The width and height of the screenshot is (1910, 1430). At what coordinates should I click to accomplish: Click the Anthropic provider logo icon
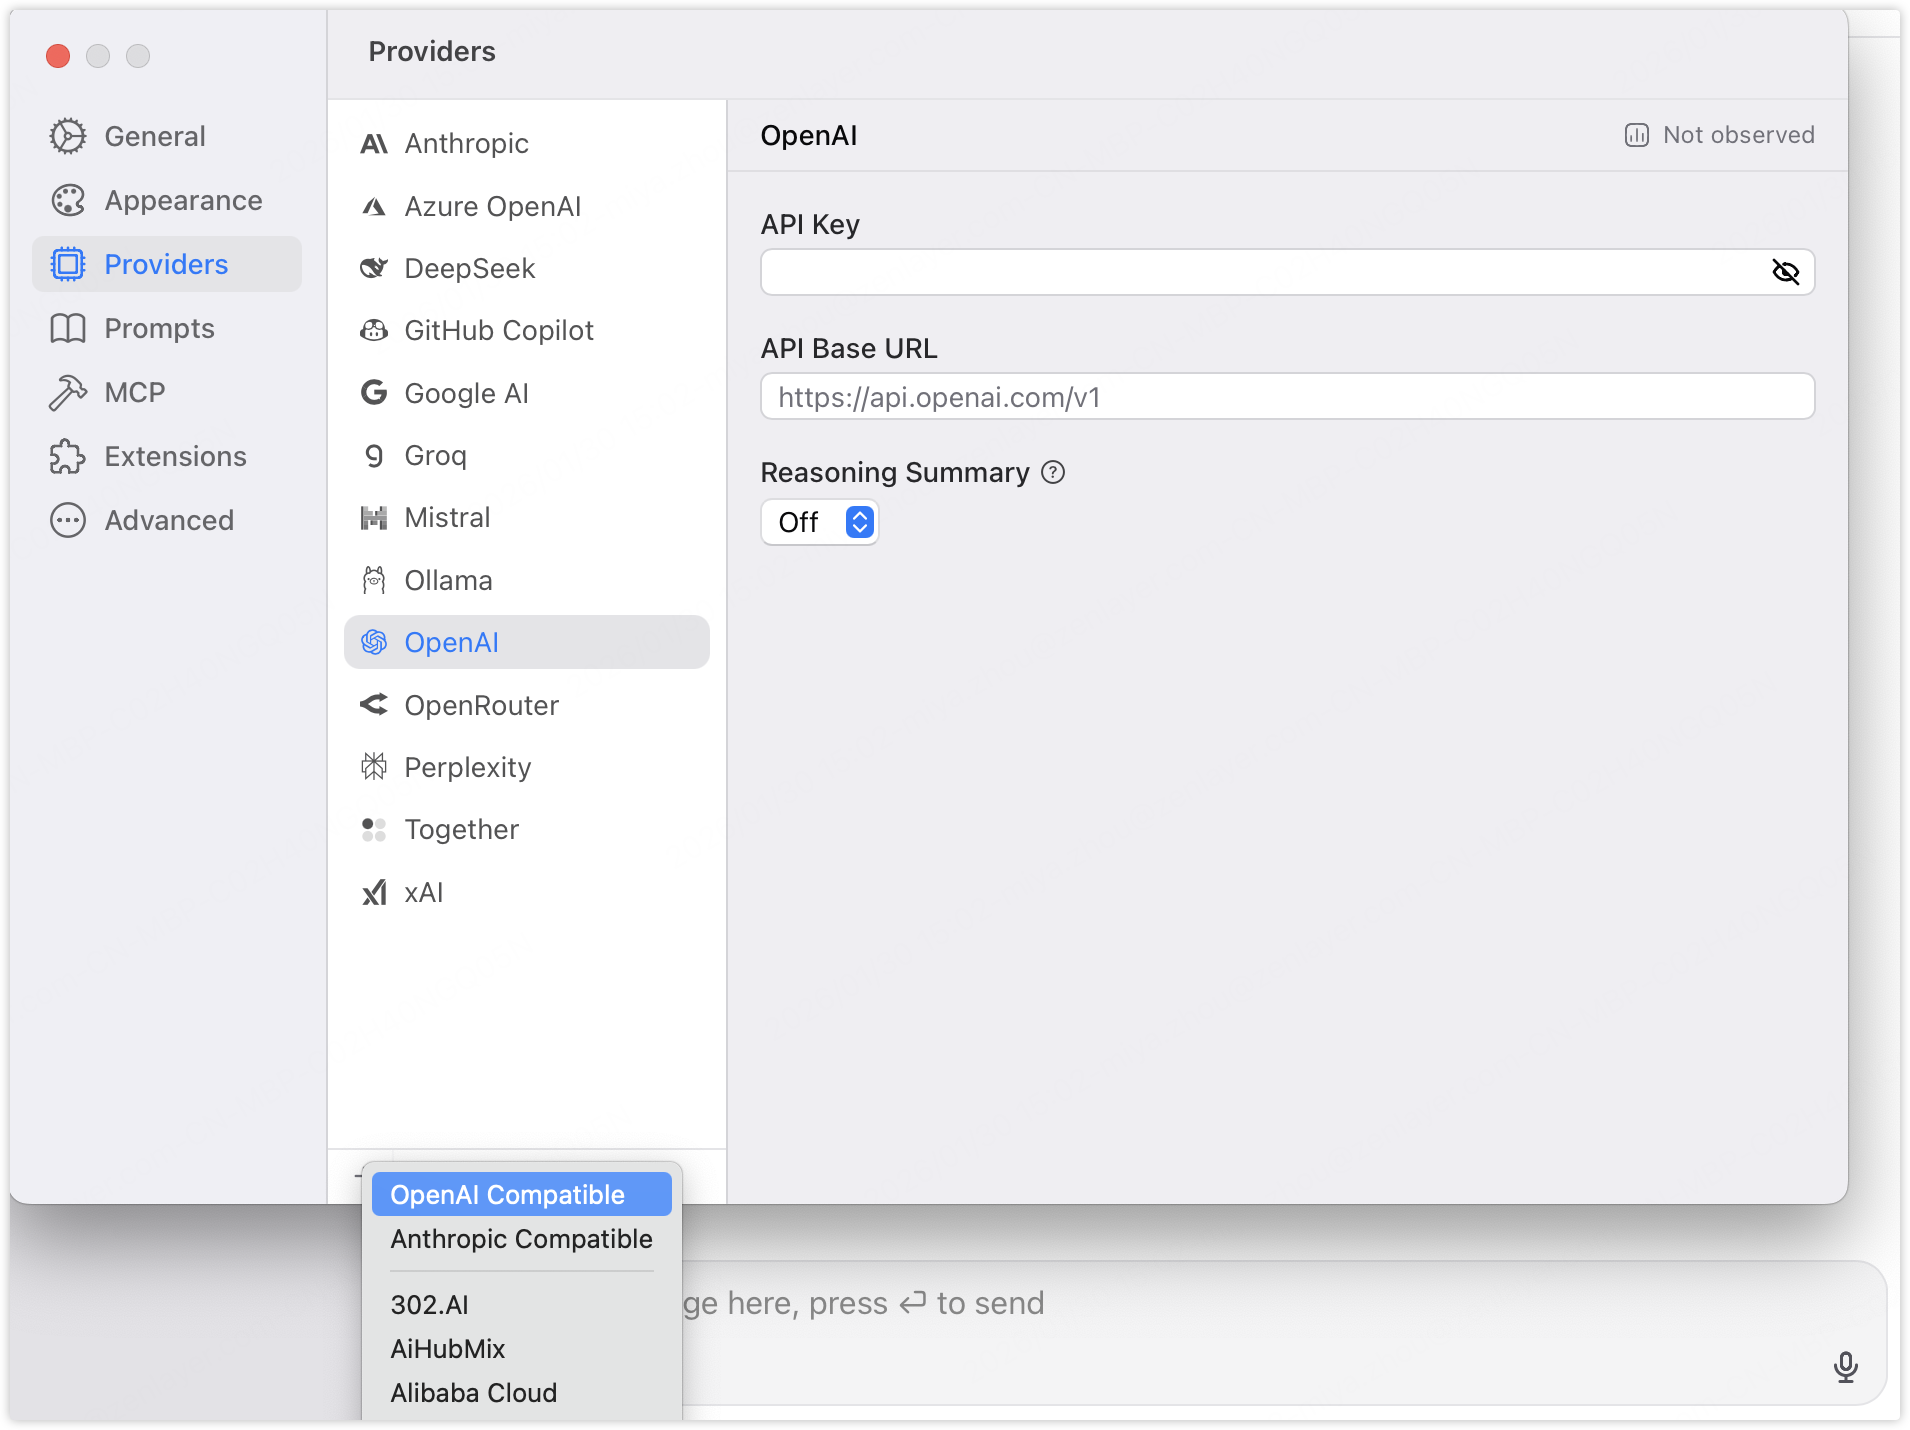pos(374,144)
